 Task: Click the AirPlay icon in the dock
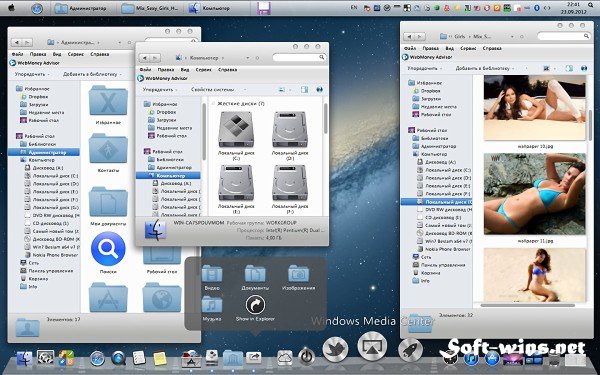(x=372, y=346)
